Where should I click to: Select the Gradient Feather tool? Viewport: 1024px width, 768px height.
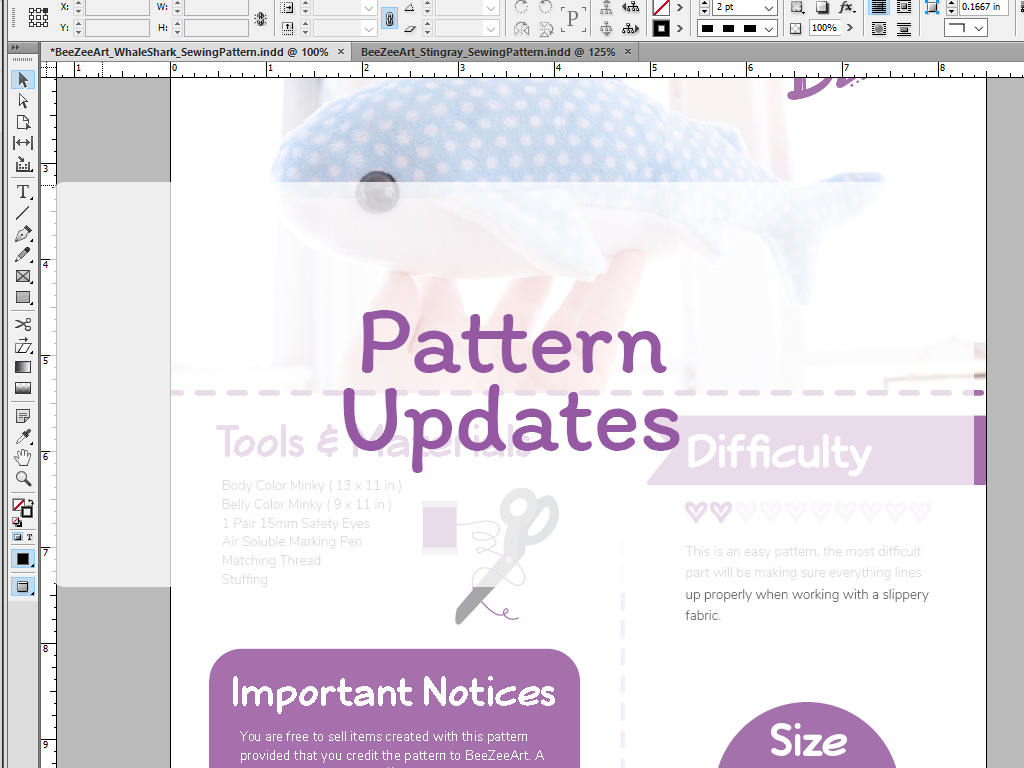(23, 388)
